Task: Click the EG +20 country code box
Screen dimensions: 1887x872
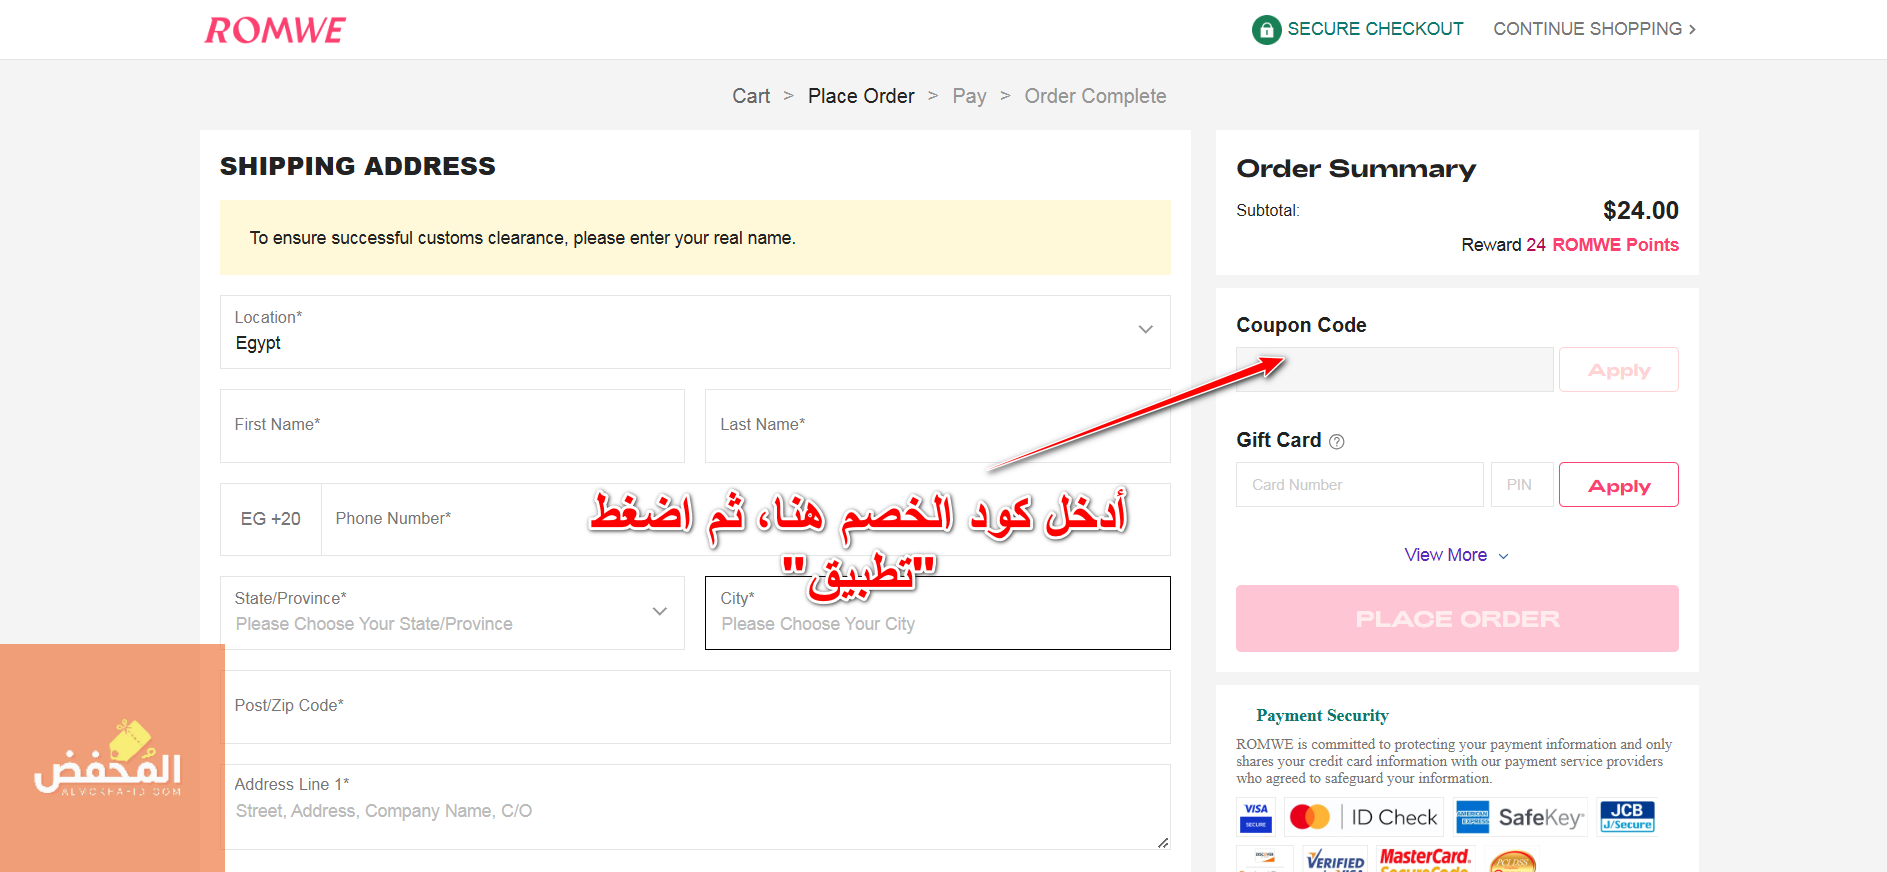Action: coord(271,519)
